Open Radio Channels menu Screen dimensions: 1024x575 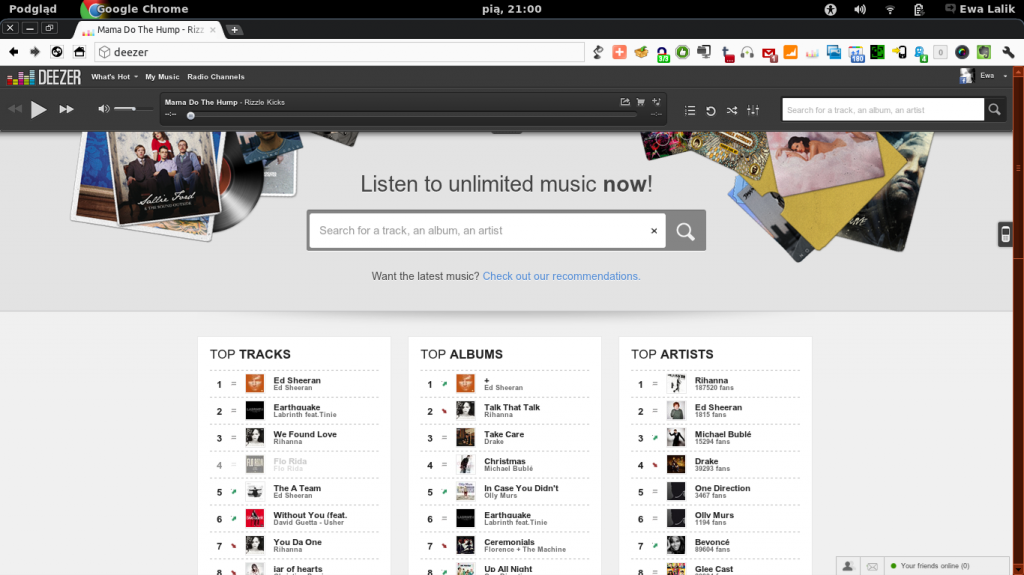216,76
